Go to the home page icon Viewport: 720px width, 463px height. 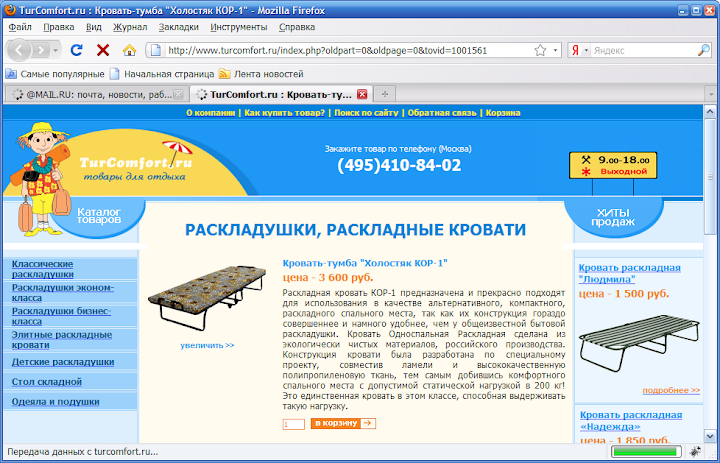129,50
